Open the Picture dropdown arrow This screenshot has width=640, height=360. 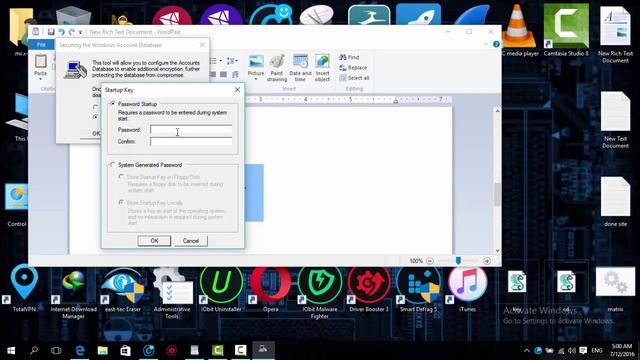[x=256, y=79]
